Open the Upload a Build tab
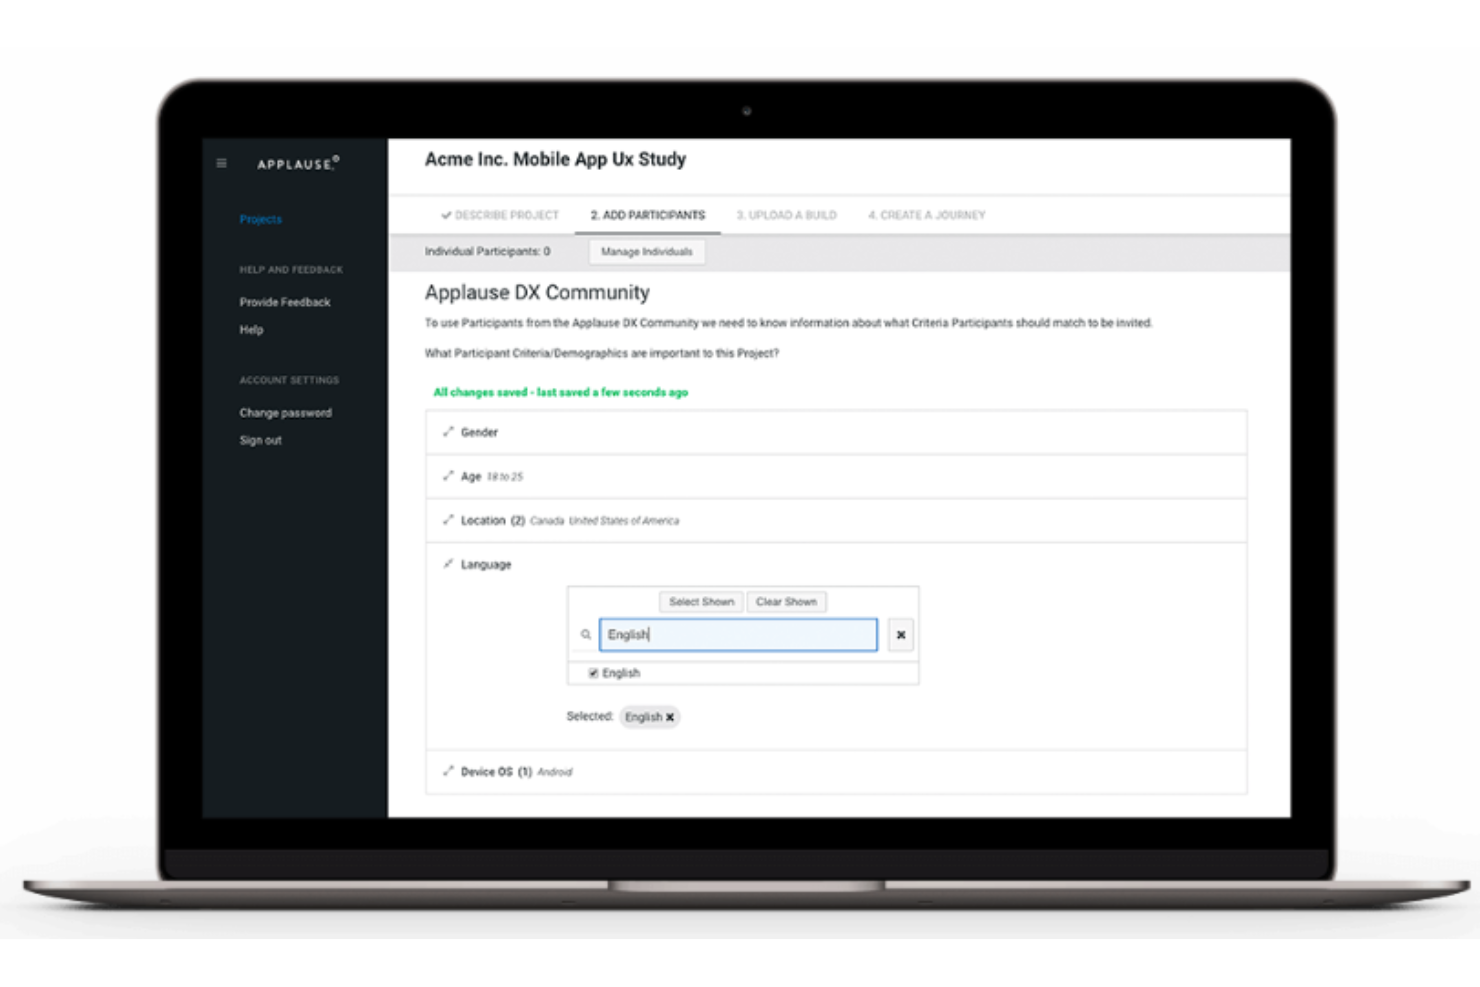This screenshot has width=1480, height=987. click(787, 215)
